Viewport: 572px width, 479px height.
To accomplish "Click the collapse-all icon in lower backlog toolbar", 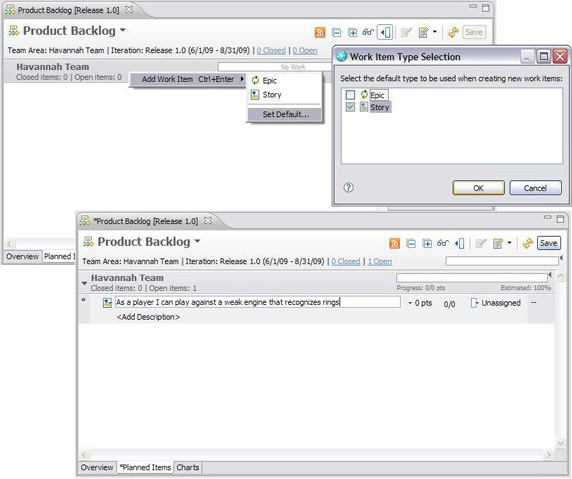I will click(411, 243).
